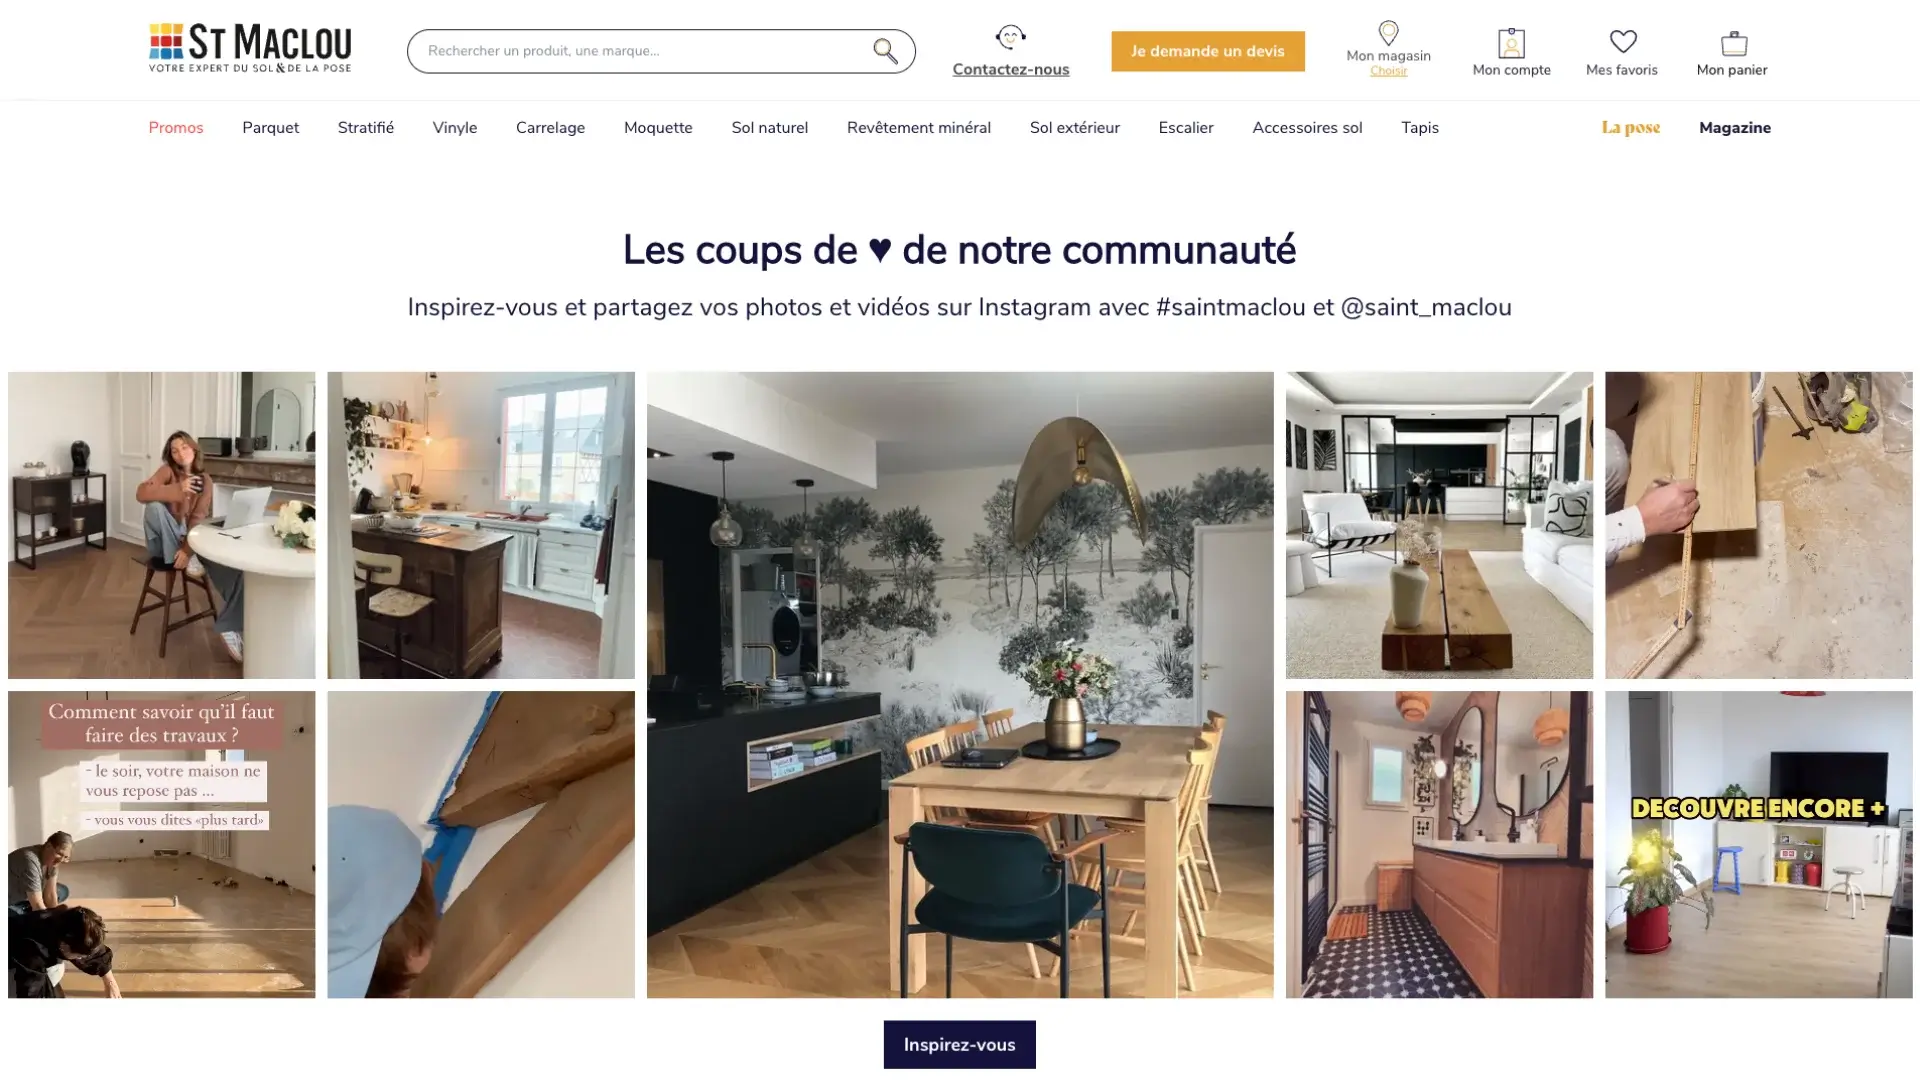
Task: Open the Decouvre encore + video thumbnail
Action: click(x=1758, y=844)
